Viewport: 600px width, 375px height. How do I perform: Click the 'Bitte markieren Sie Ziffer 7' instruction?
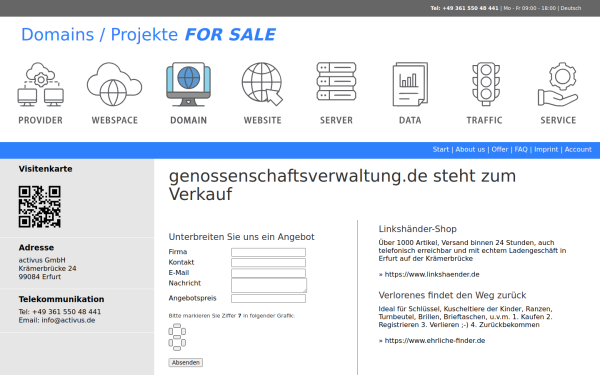(x=231, y=316)
